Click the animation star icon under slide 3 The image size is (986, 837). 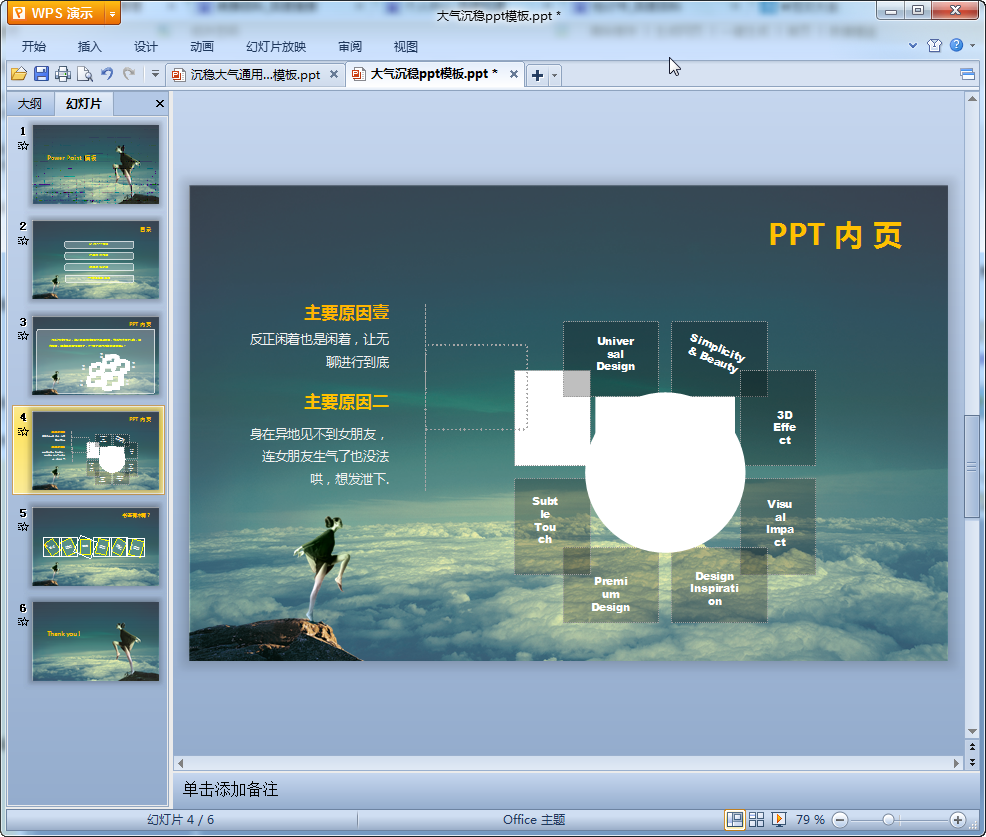point(23,336)
